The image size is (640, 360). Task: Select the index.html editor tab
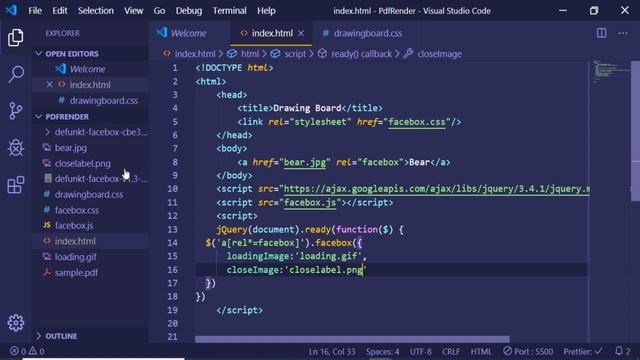[x=271, y=33]
